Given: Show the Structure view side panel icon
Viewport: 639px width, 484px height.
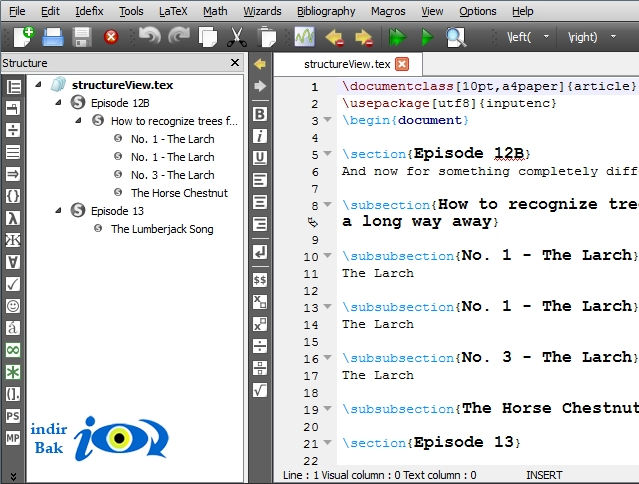Looking at the screenshot, I should click(13, 87).
